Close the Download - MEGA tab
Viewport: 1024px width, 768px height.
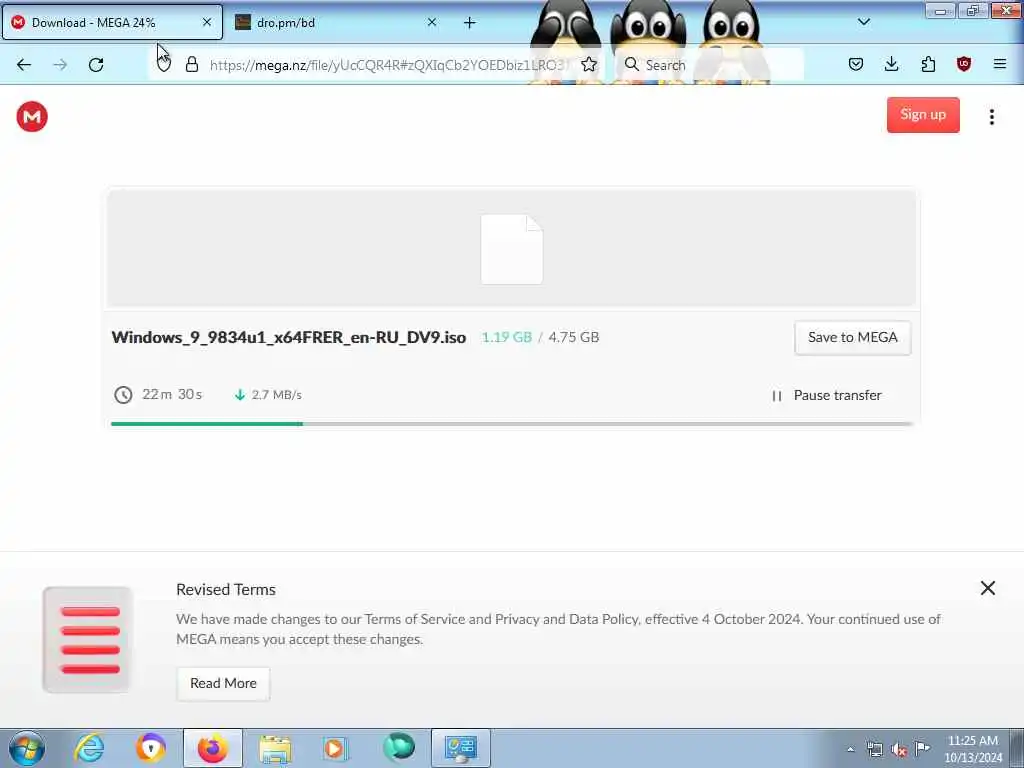pos(207,22)
